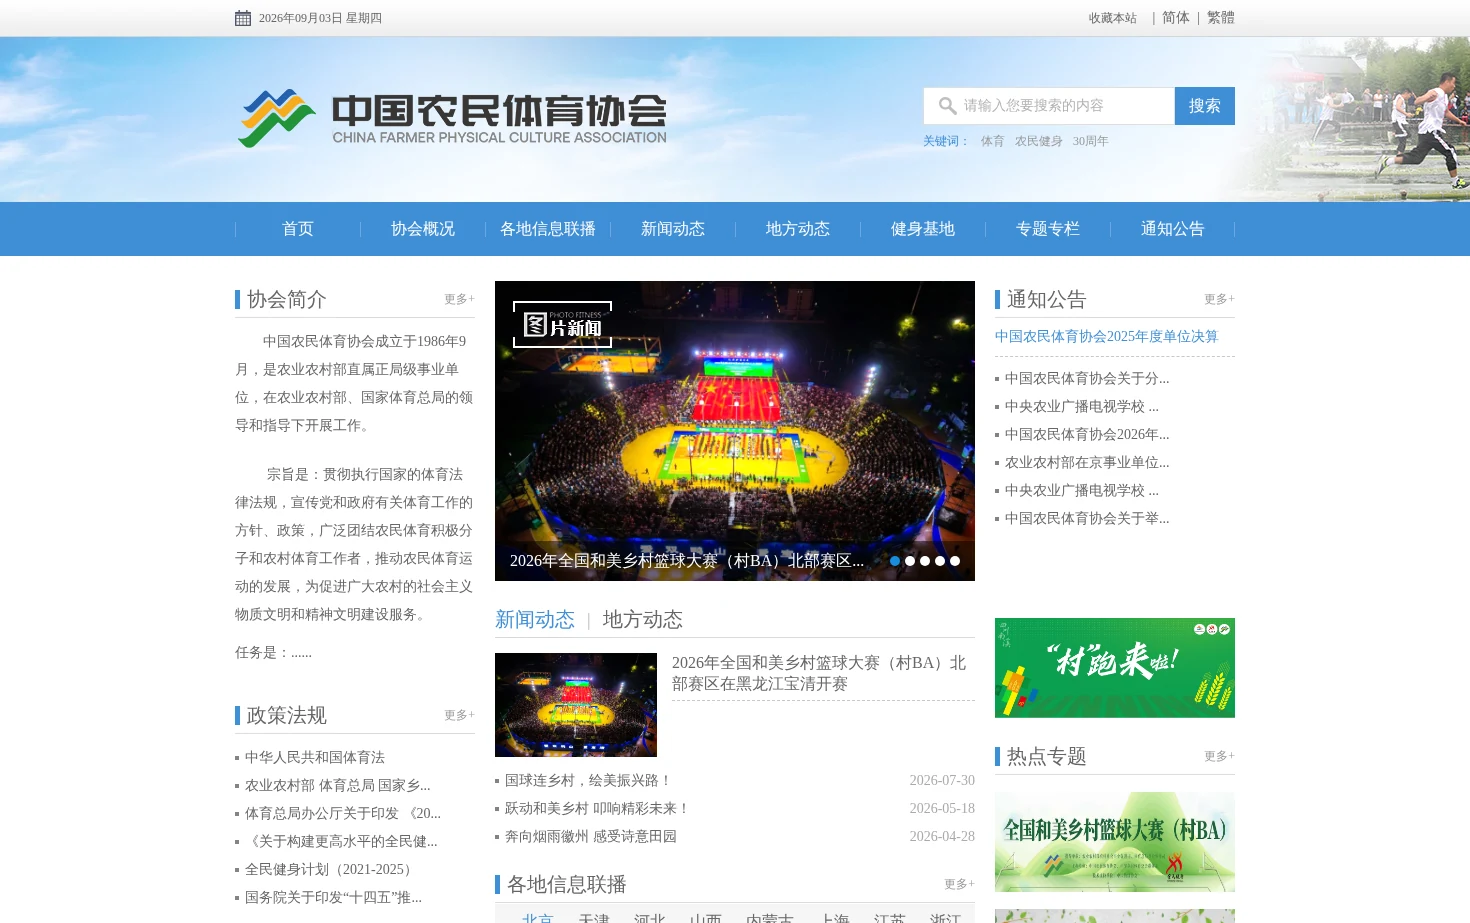Open 全国和美乡村篮球大赛 (村BA) banner

[x=1115, y=842]
